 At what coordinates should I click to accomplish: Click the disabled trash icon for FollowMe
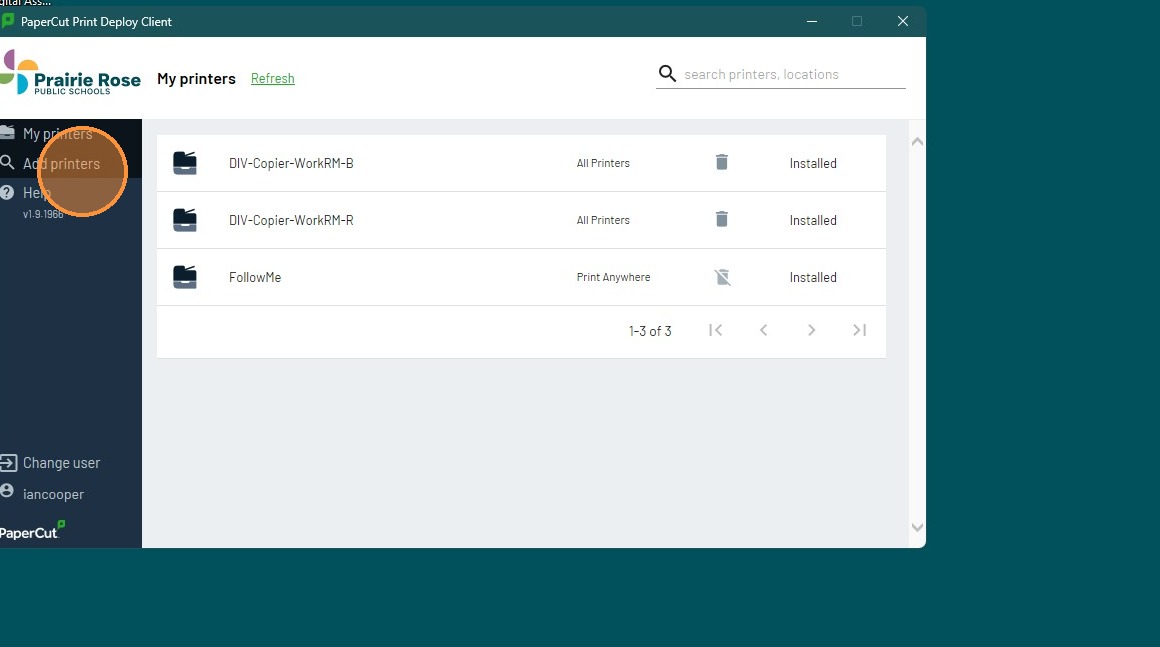pyautogui.click(x=722, y=277)
